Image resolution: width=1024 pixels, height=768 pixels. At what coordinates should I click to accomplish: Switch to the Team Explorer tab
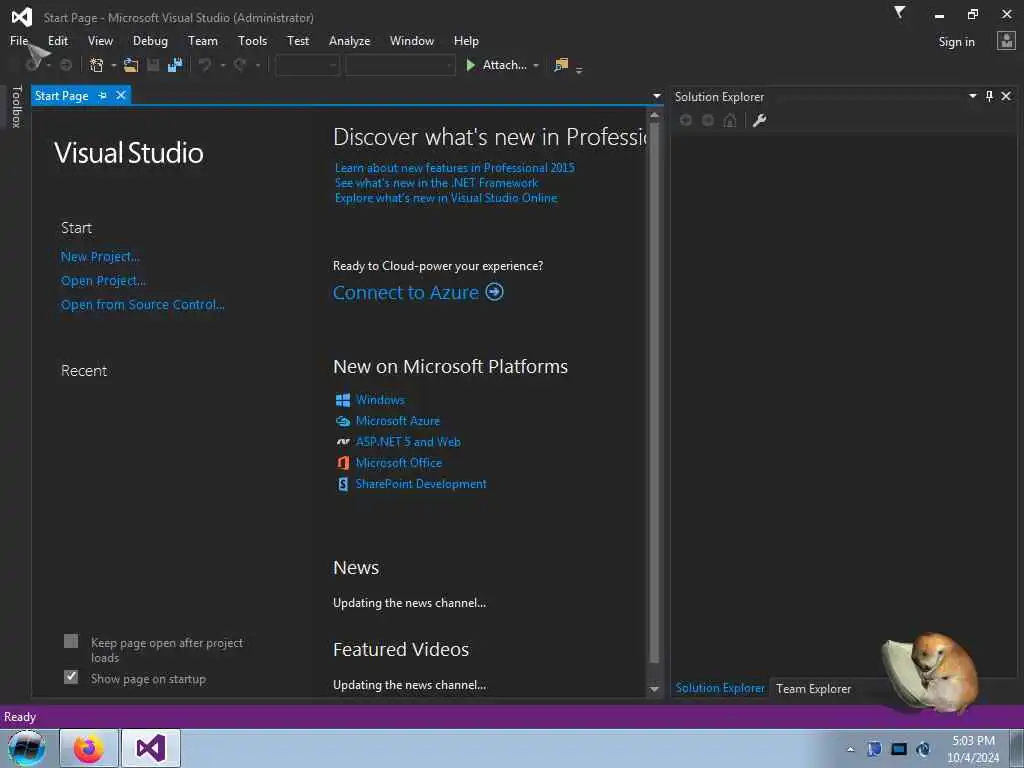tap(814, 688)
